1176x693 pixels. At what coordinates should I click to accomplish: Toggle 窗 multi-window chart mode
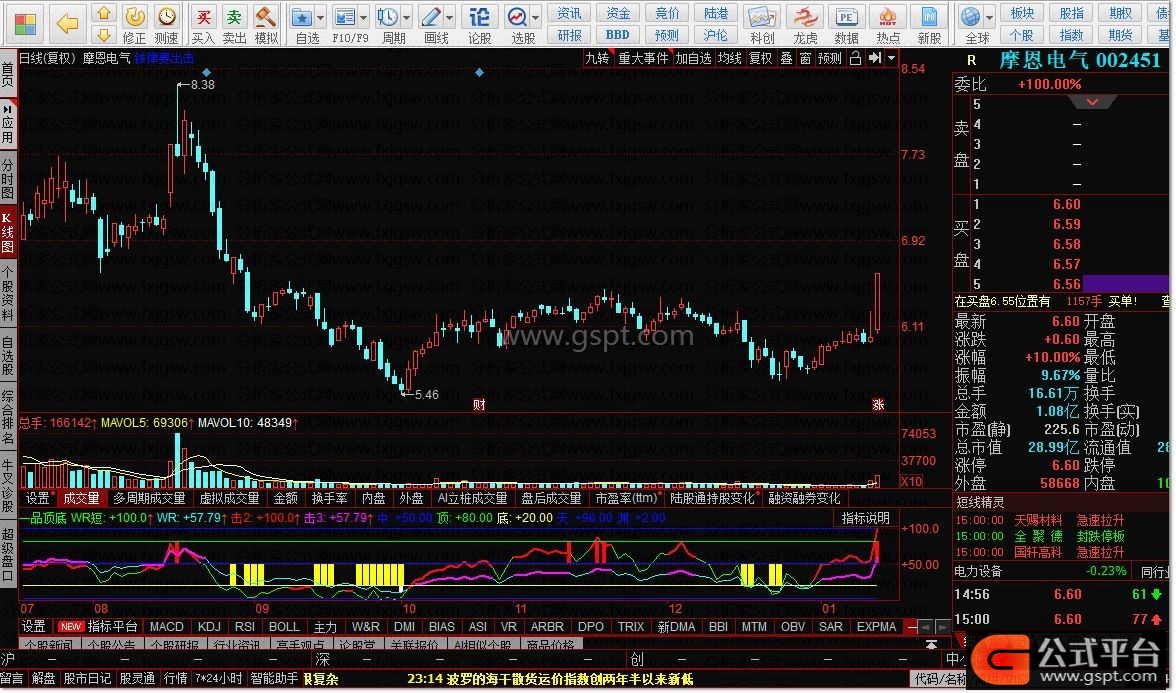tap(805, 58)
